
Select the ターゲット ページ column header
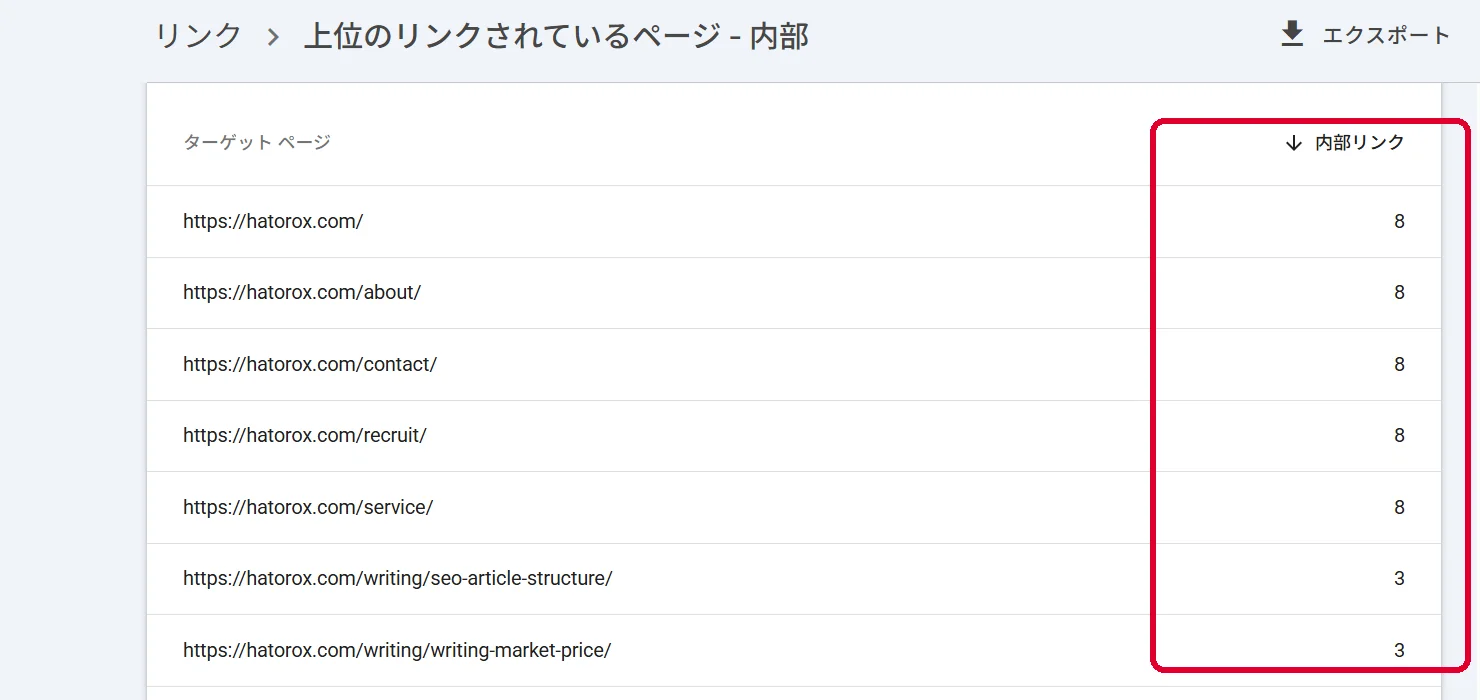(257, 143)
